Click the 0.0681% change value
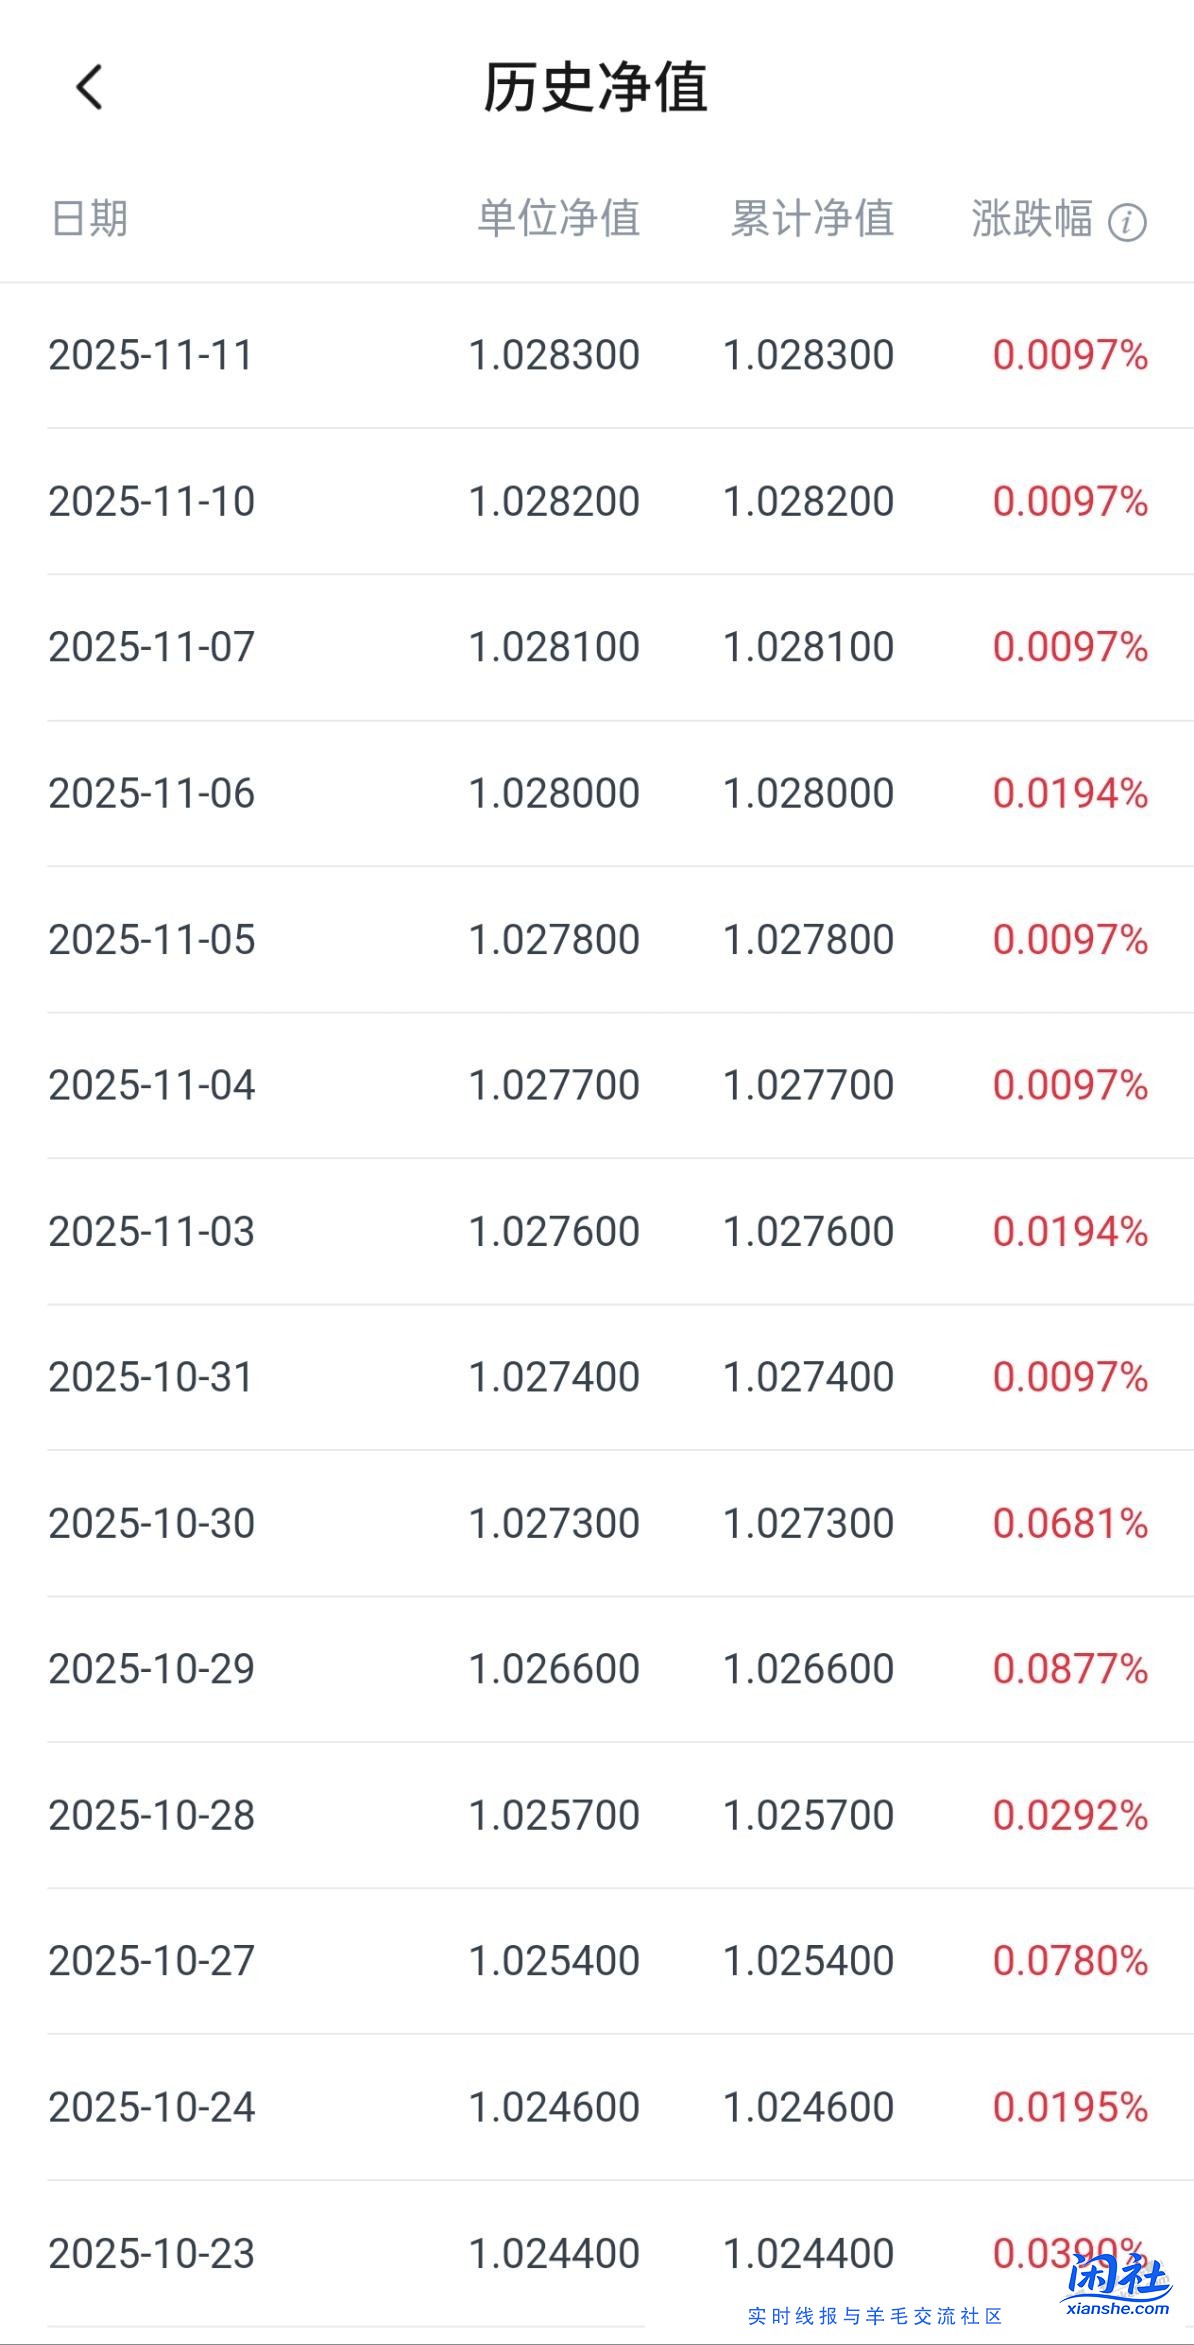 pos(1070,1524)
